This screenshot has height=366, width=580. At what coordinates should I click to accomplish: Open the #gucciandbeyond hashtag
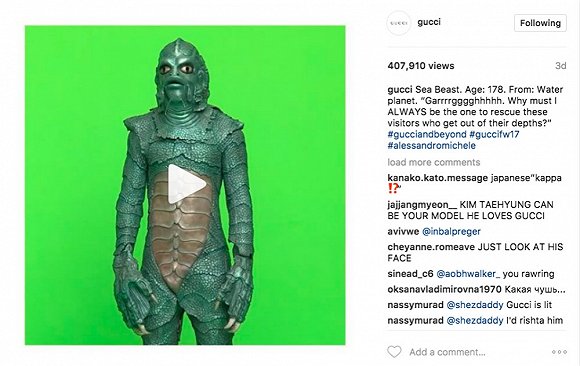point(427,134)
